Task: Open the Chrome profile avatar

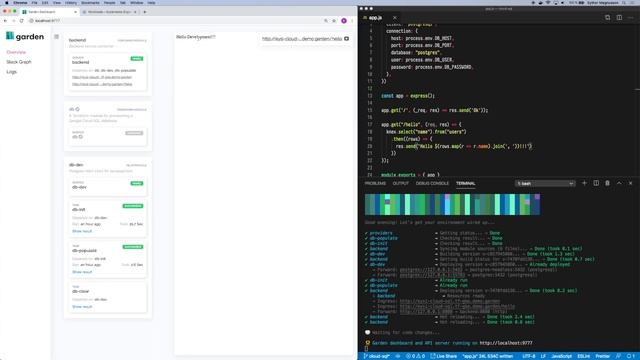Action: tap(344, 20)
